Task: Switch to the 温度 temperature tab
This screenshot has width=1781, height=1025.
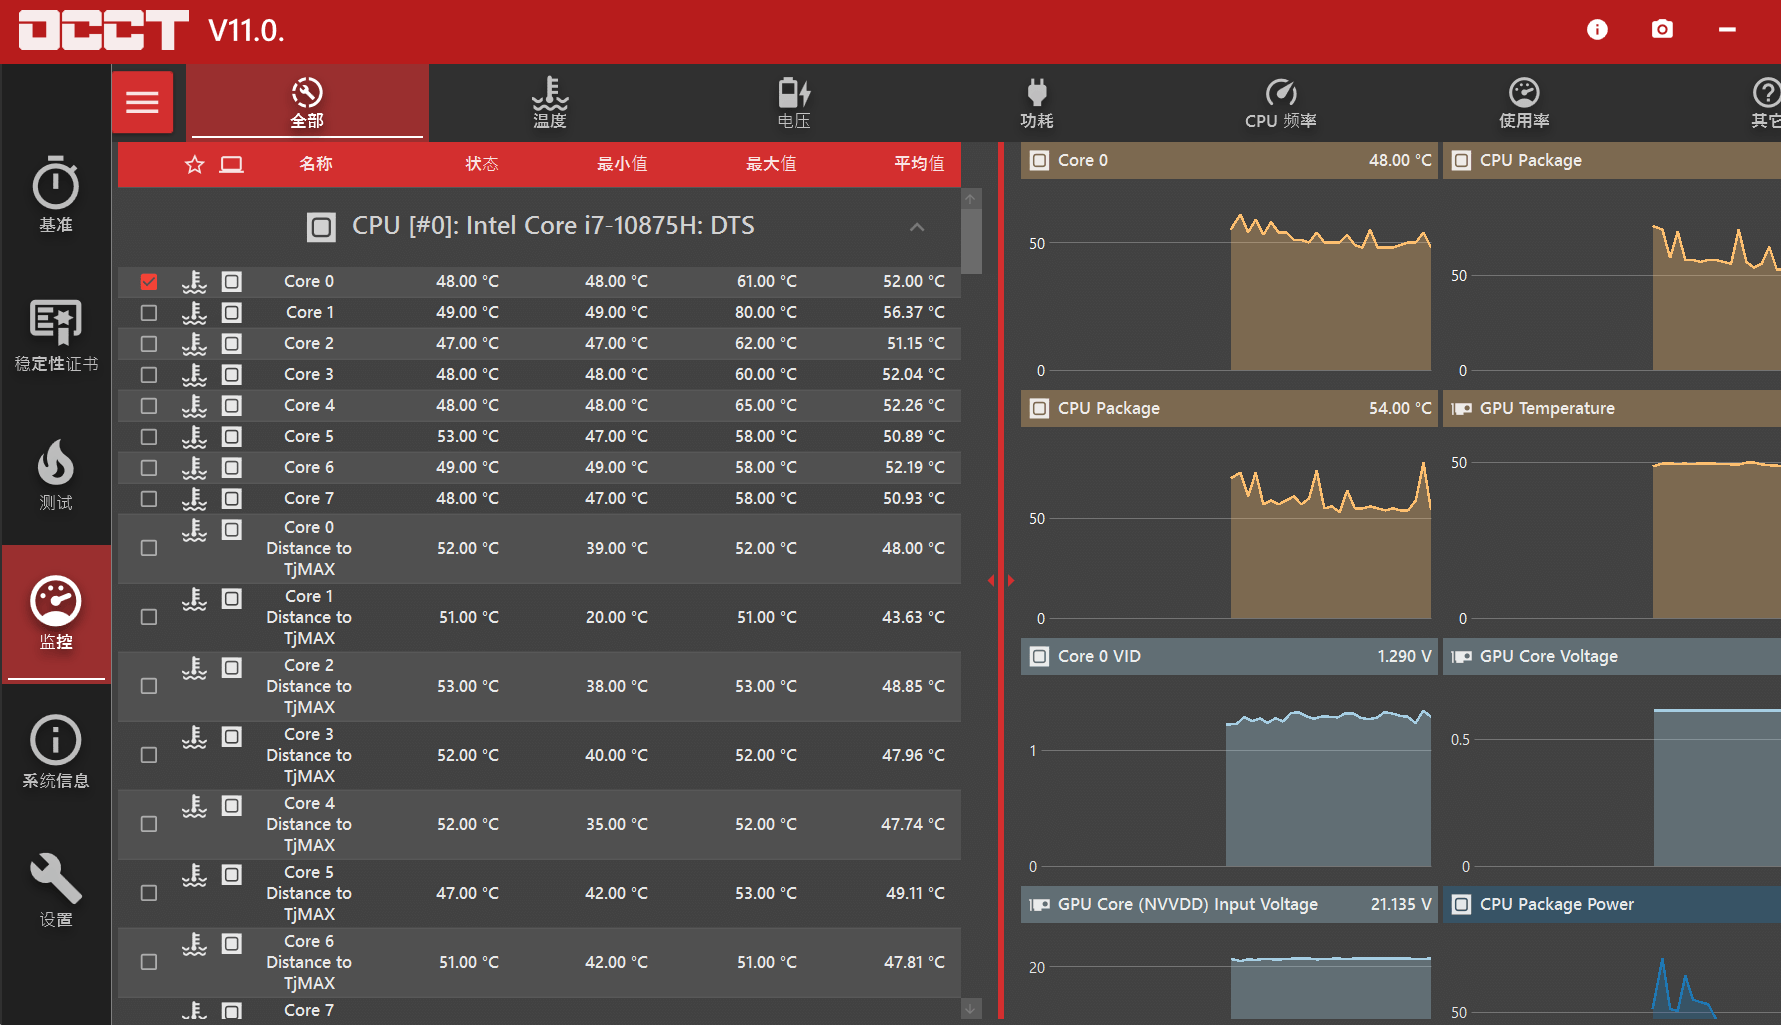Action: 550,102
